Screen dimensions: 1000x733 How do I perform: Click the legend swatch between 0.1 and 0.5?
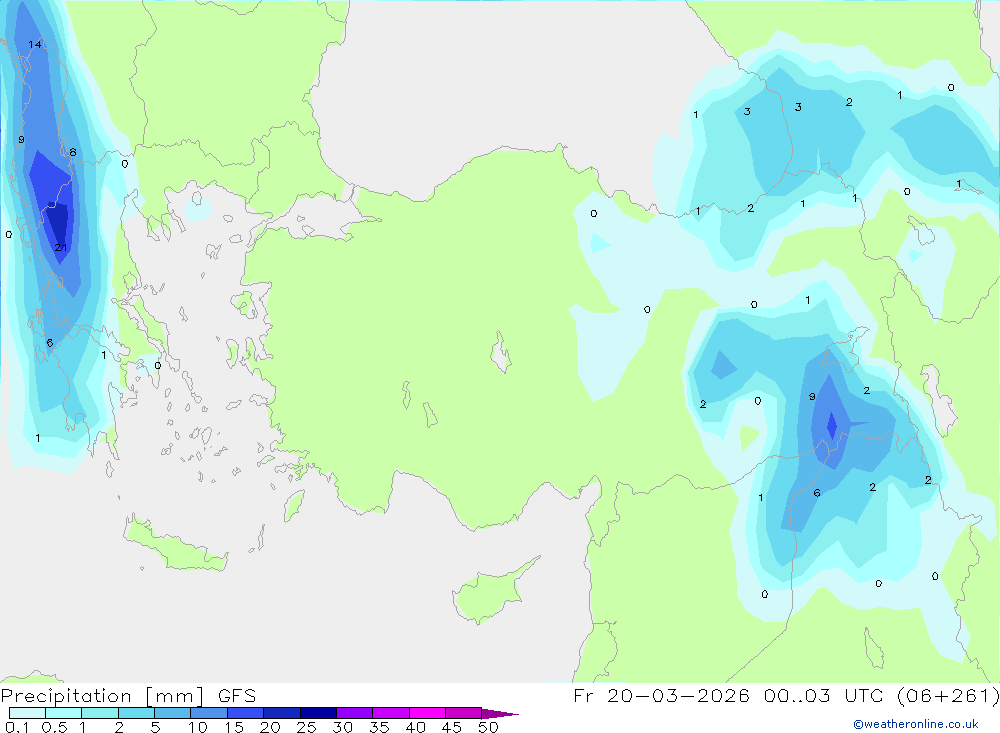tap(27, 713)
